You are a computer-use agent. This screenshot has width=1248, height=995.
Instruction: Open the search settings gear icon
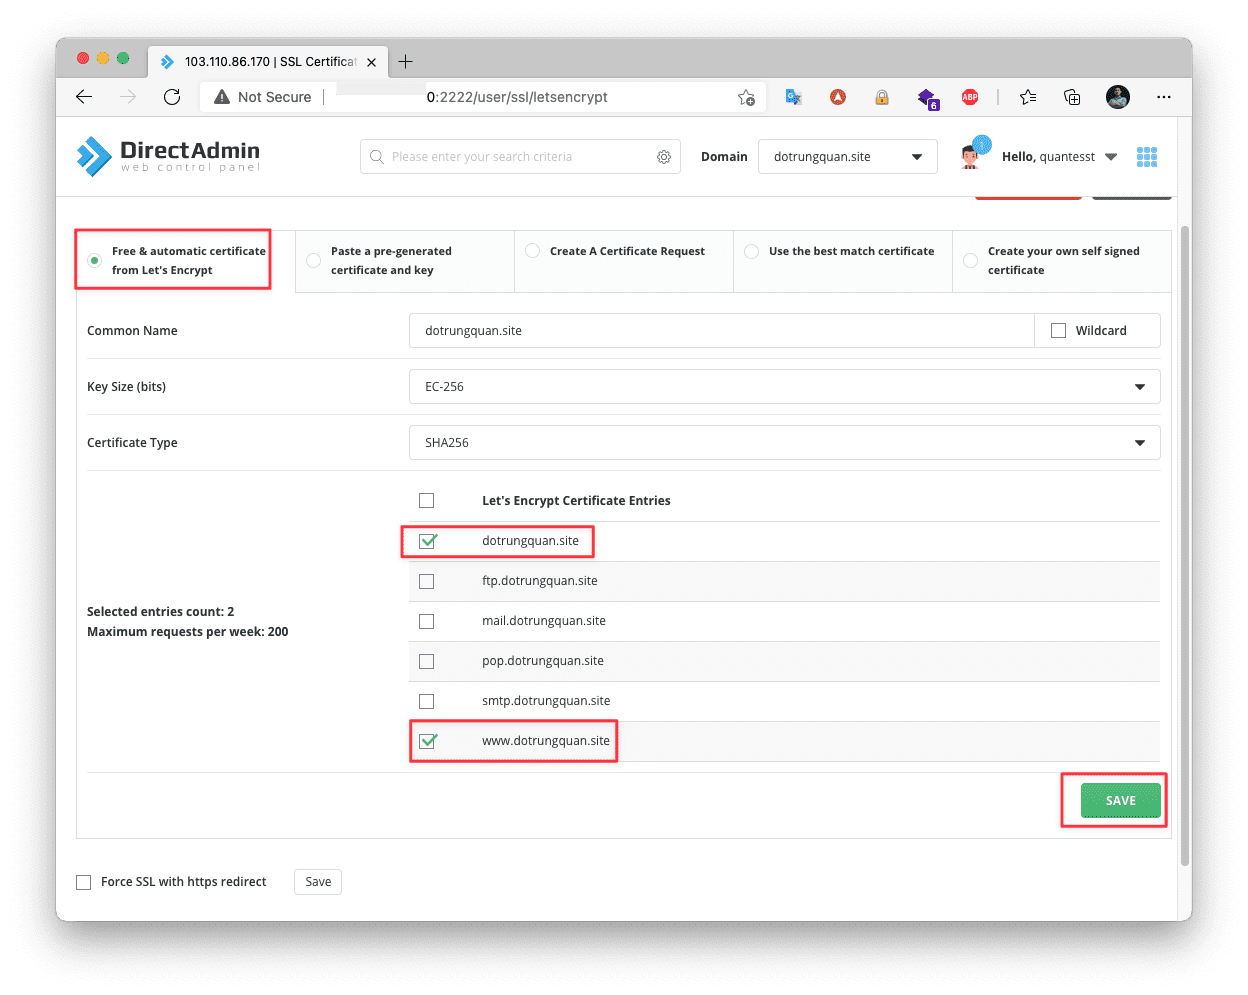point(664,157)
